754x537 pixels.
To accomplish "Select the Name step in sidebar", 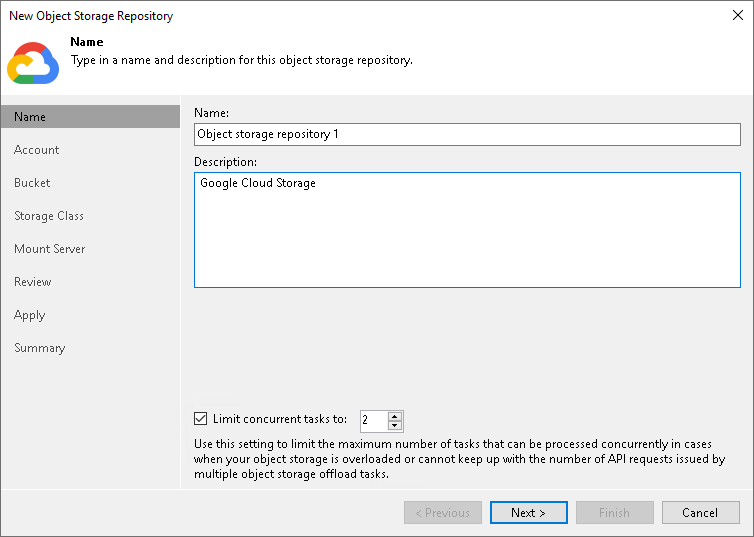I will [x=90, y=117].
